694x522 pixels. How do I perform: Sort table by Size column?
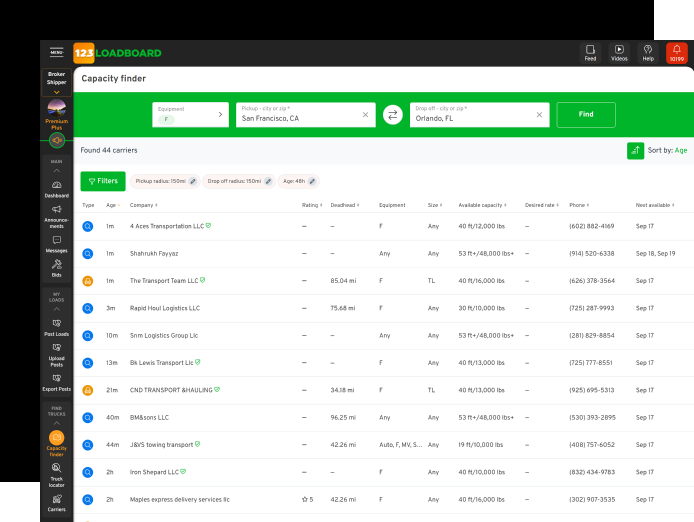[435, 205]
